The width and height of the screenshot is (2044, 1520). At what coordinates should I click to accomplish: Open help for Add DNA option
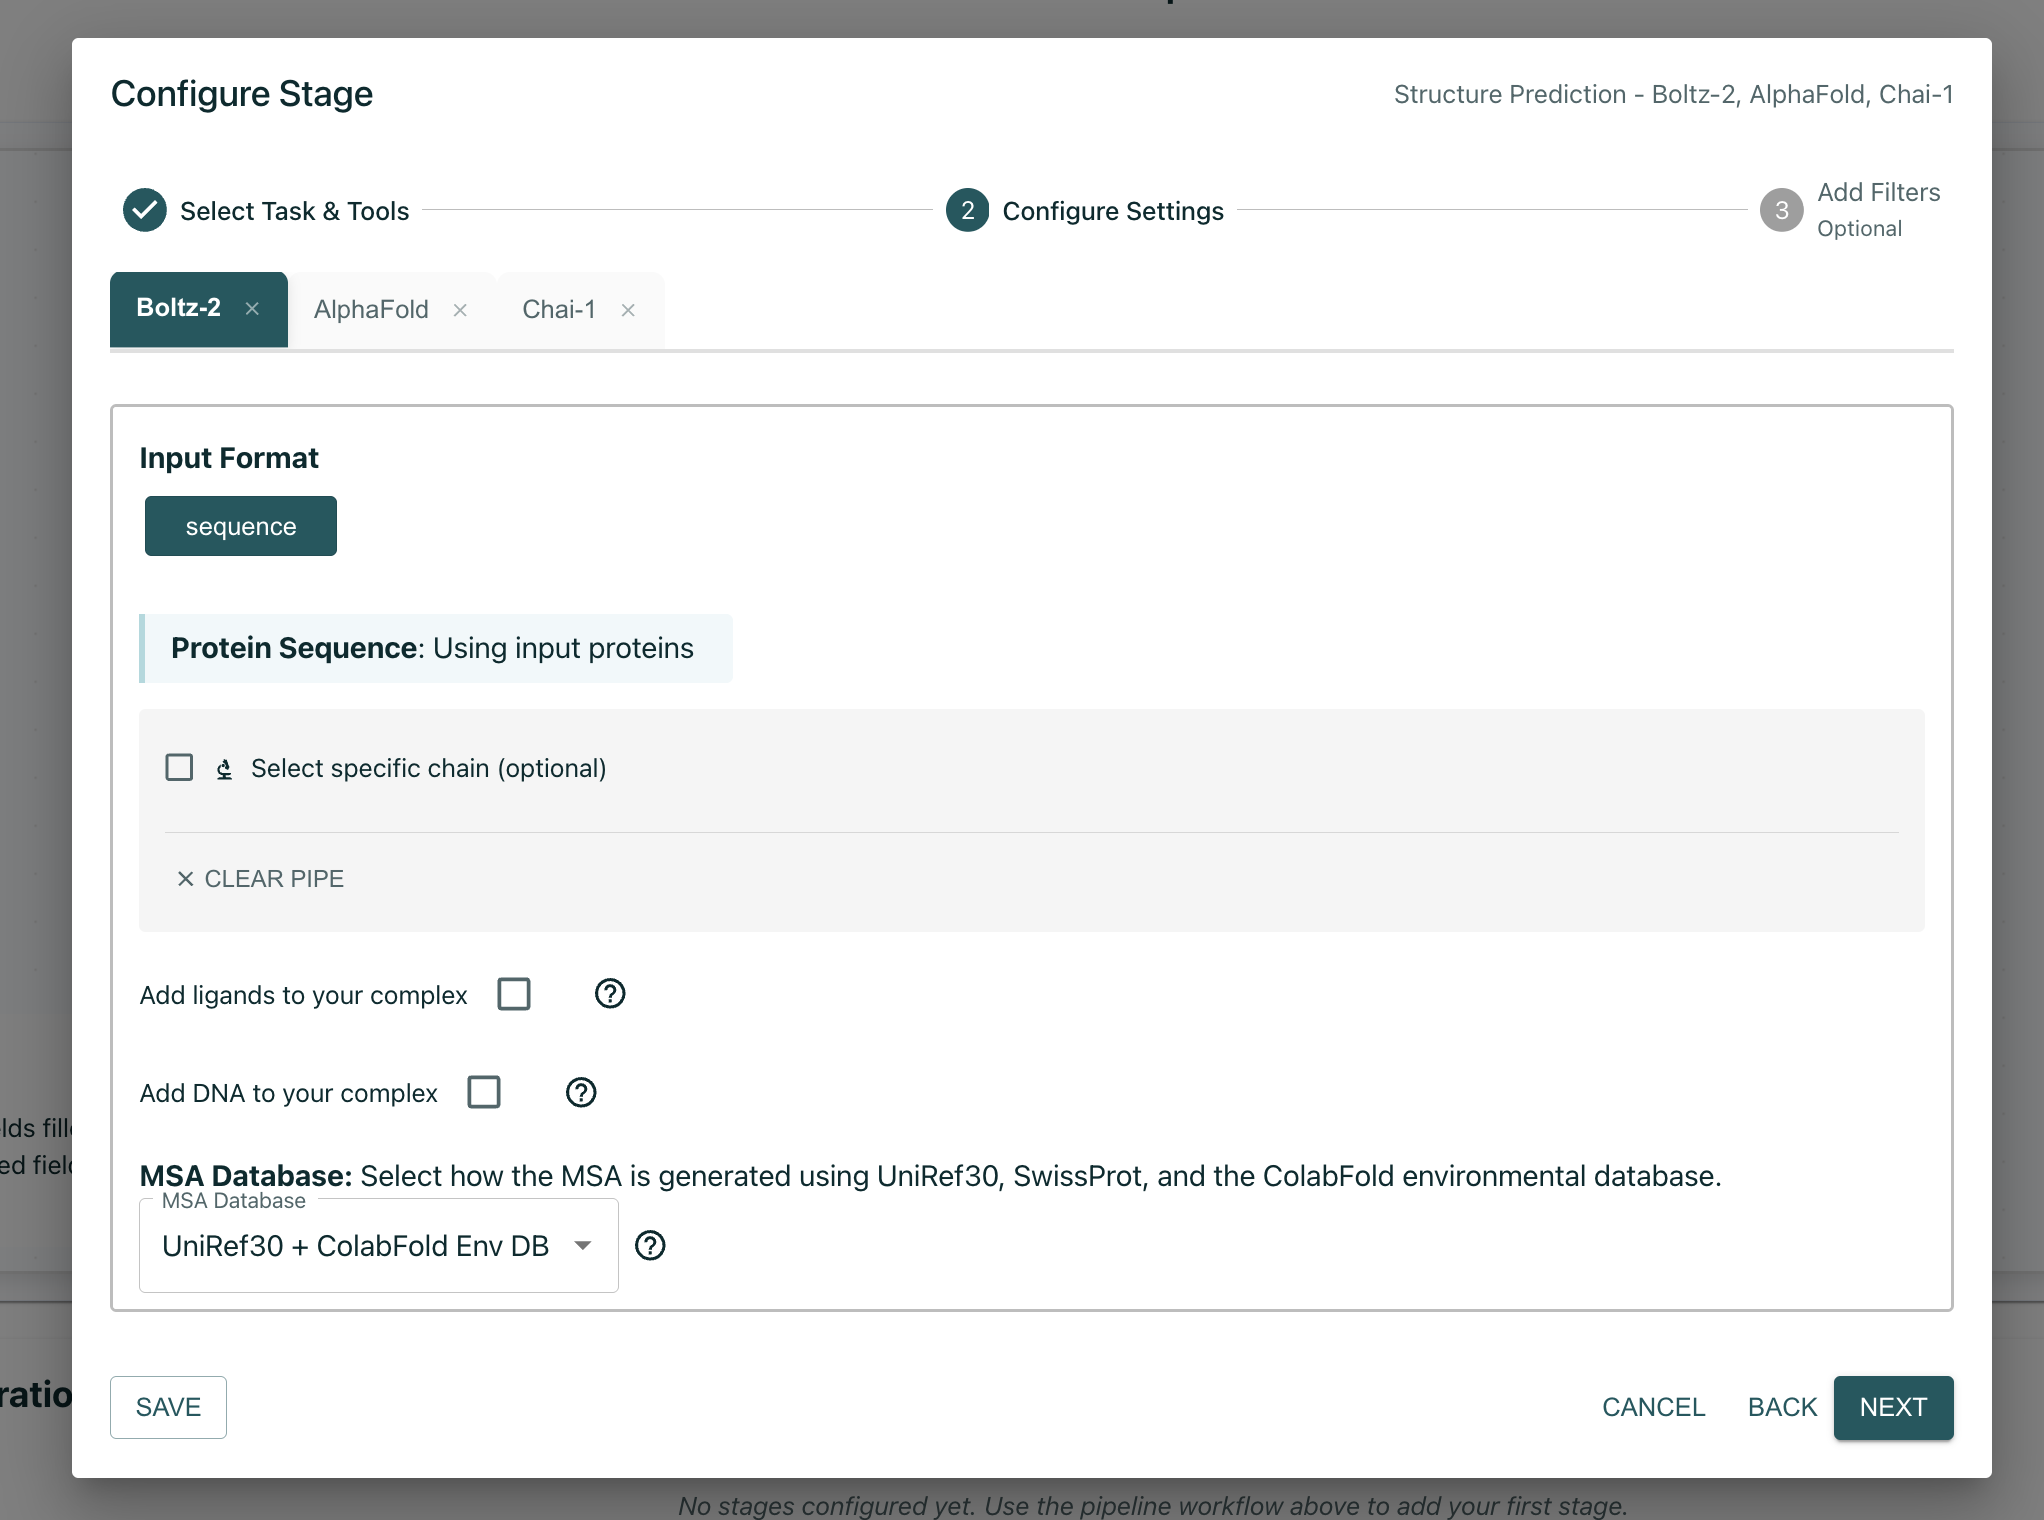click(580, 1092)
